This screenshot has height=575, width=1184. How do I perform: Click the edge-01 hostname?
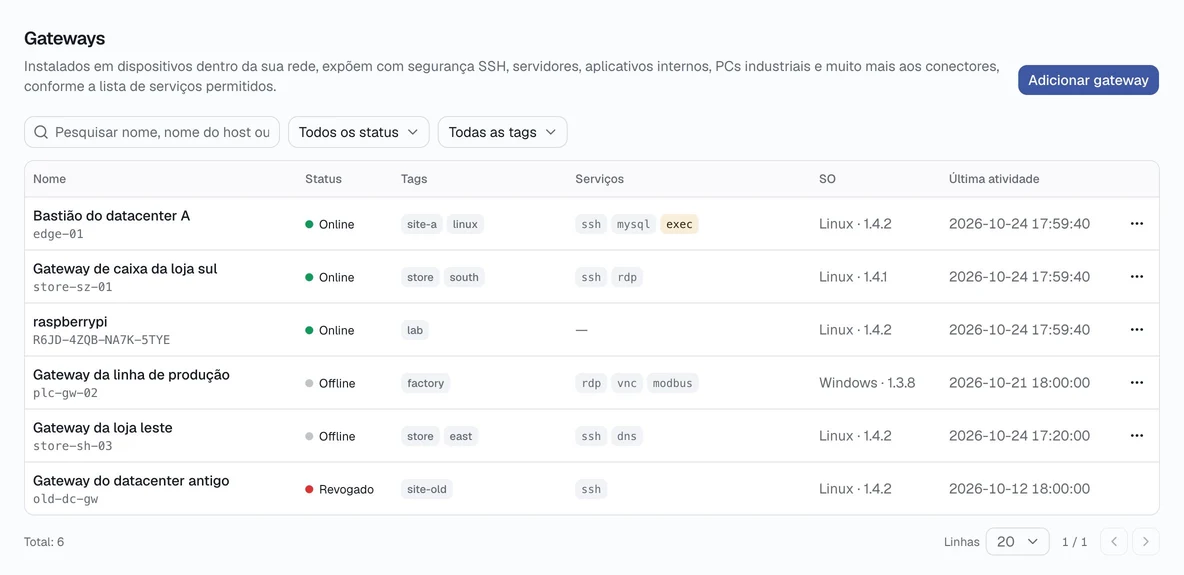[x=58, y=234]
